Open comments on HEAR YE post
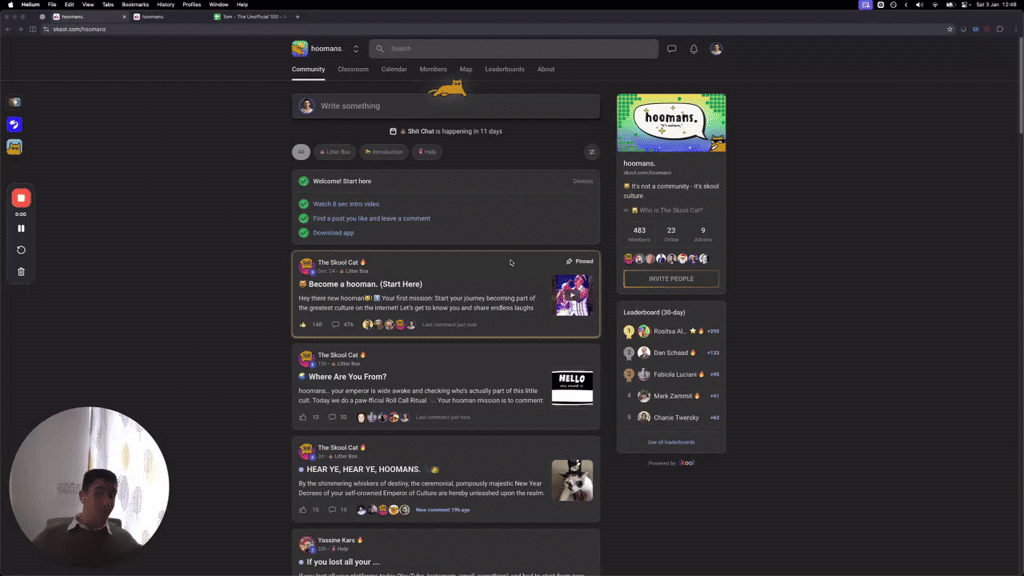This screenshot has width=1024, height=576. point(332,510)
